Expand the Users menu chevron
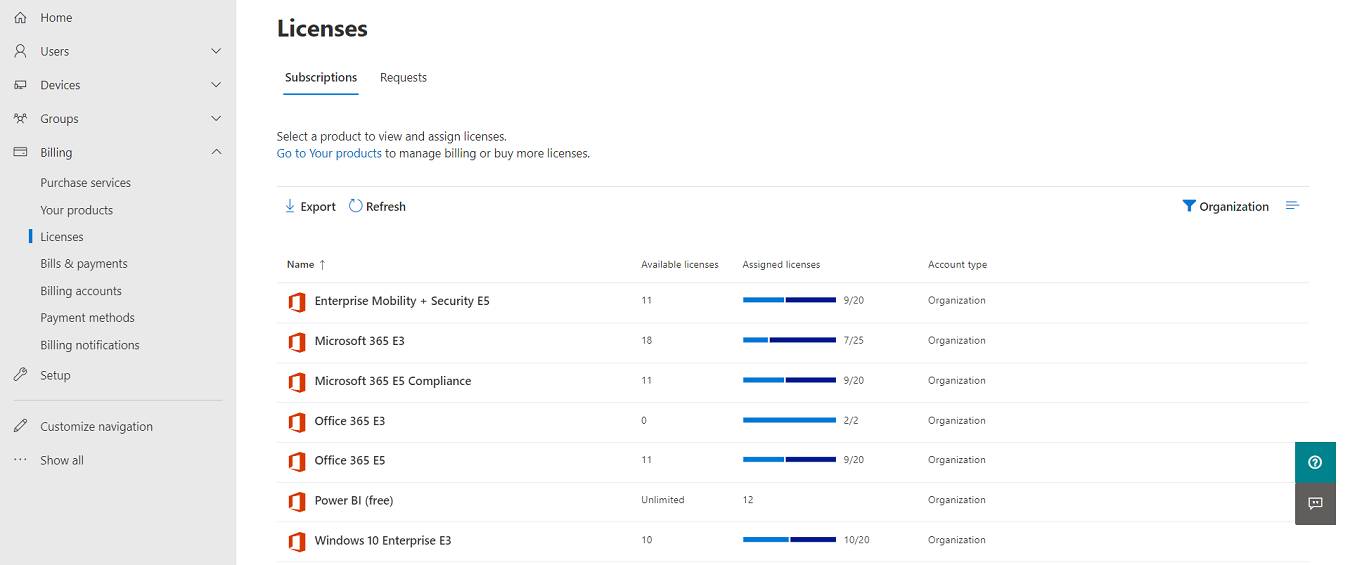1350x565 pixels. point(216,51)
